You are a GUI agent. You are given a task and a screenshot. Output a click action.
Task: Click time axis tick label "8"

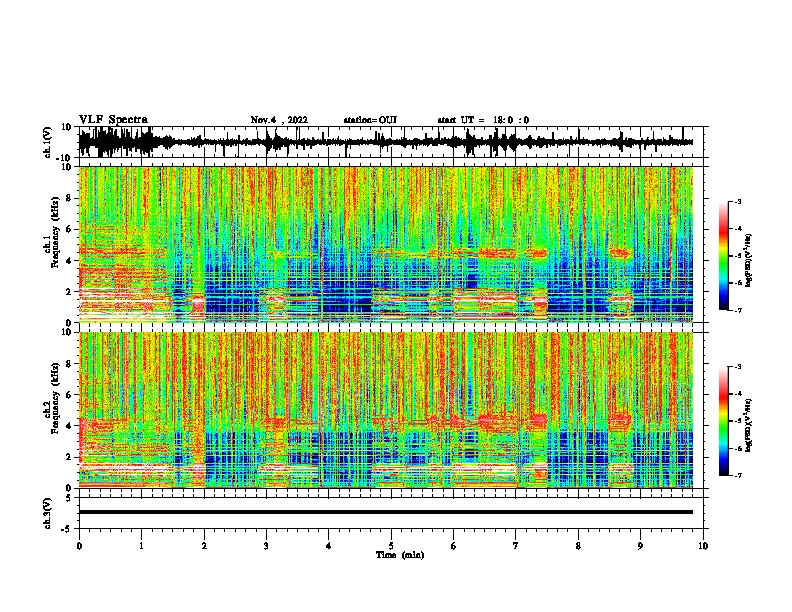tap(578, 546)
